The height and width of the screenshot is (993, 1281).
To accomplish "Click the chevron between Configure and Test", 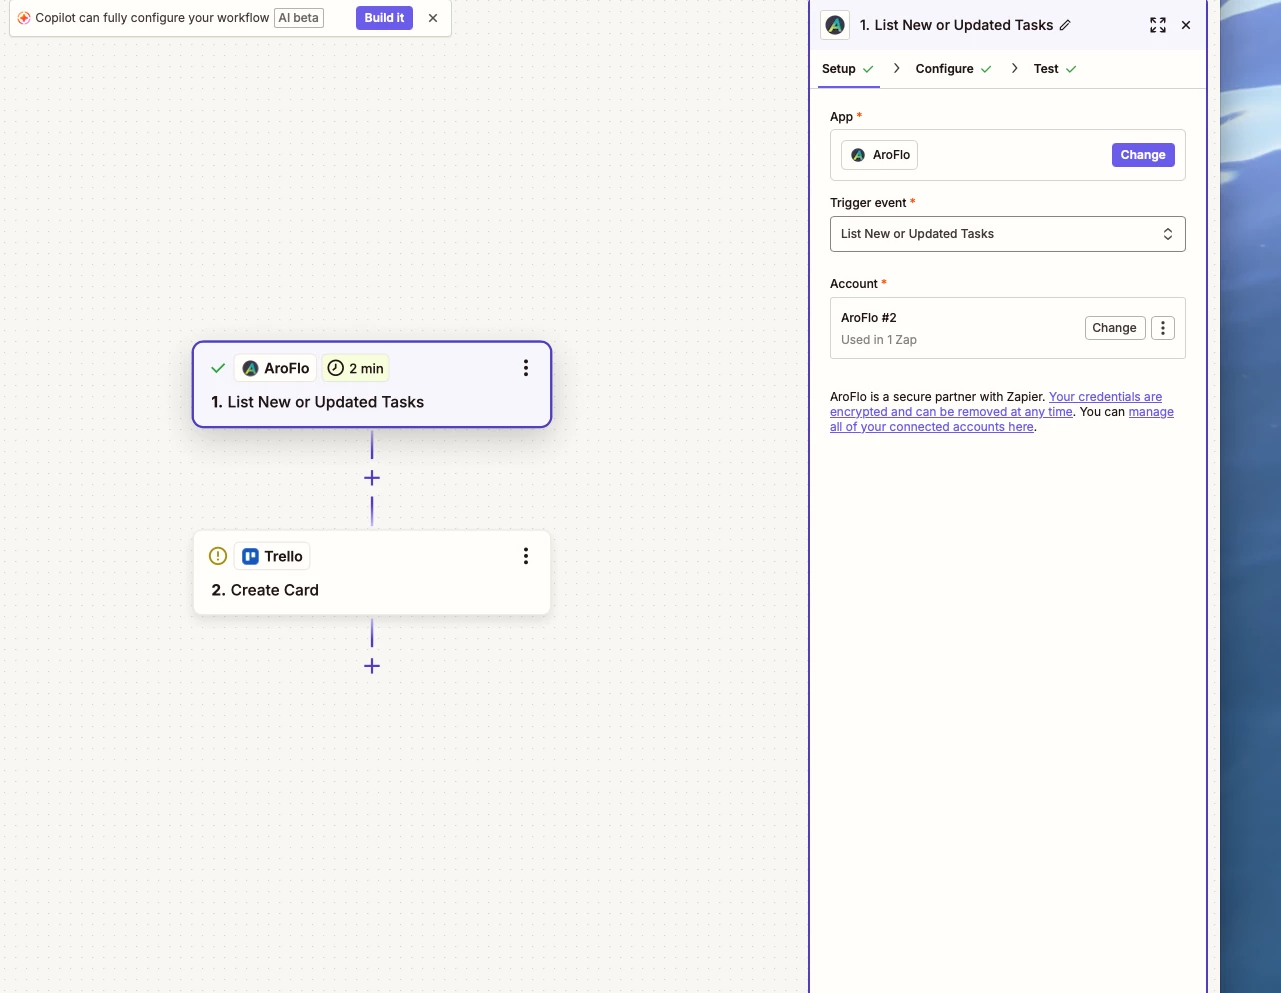I will 1014,69.
